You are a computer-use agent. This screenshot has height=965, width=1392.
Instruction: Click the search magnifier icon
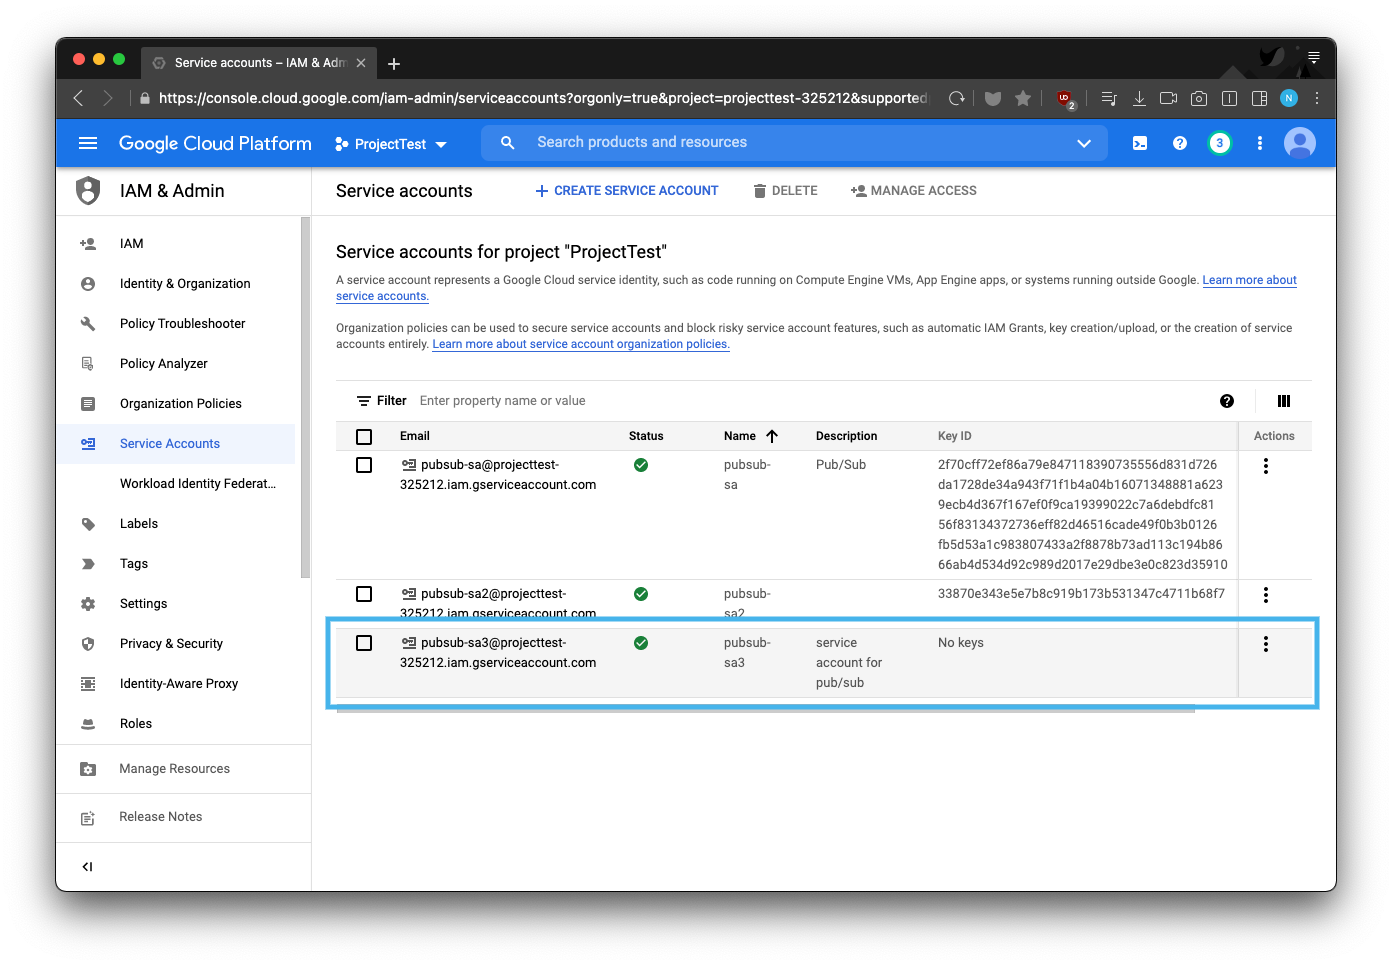[x=508, y=143]
